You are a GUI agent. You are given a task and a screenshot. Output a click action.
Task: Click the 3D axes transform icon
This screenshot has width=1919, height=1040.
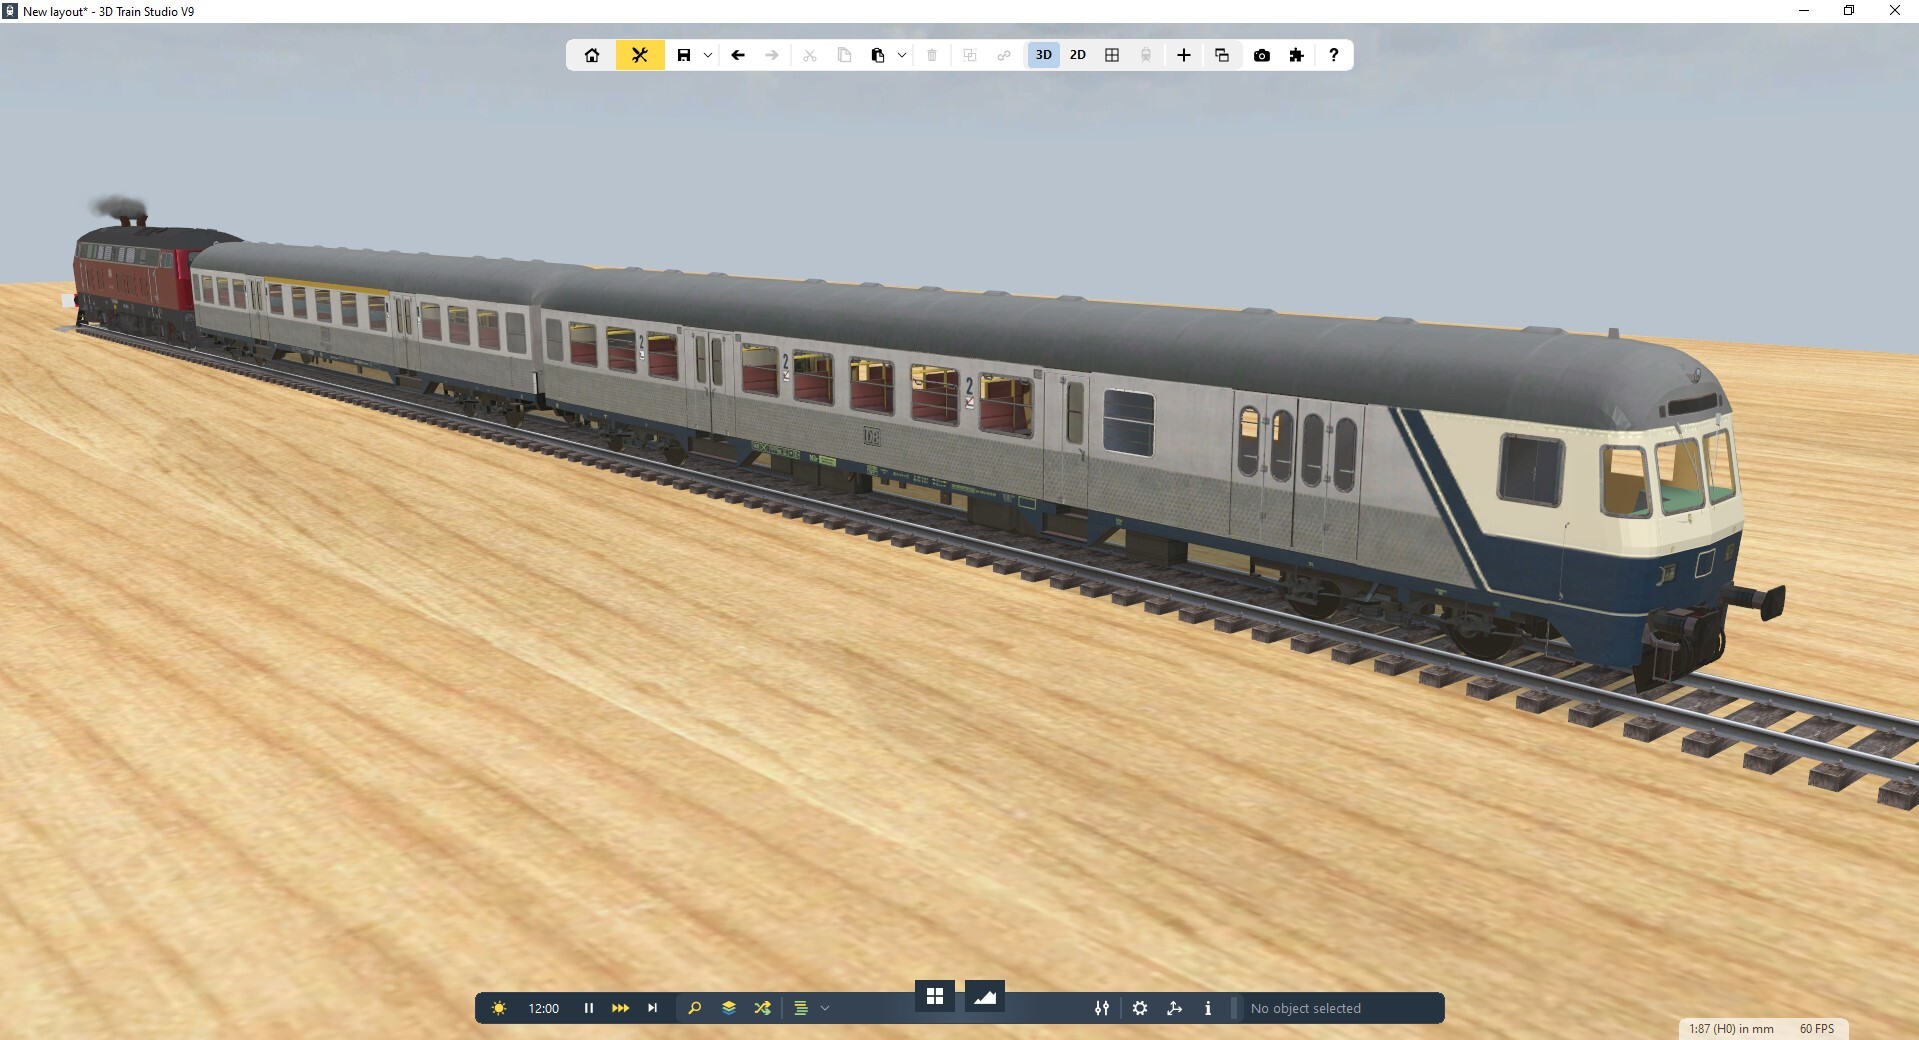(x=1175, y=1008)
